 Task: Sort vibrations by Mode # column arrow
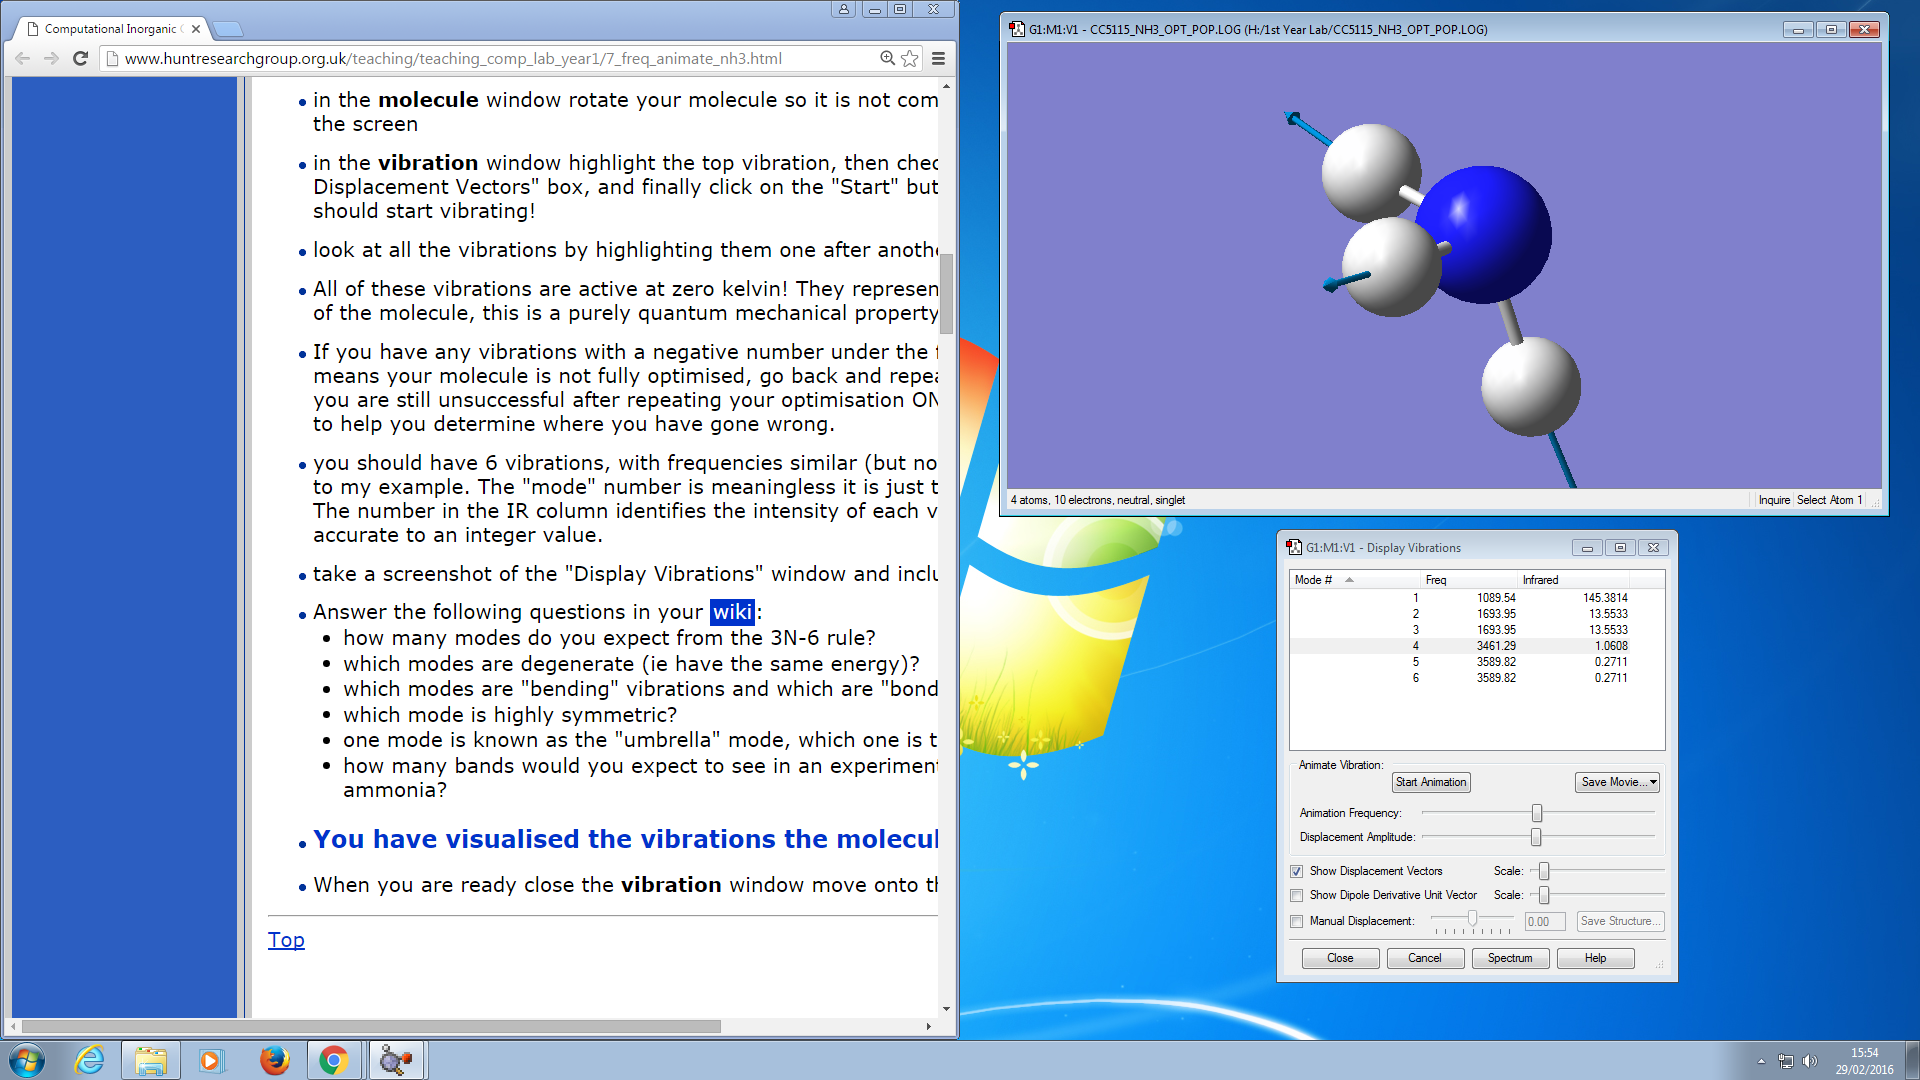pos(1349,580)
